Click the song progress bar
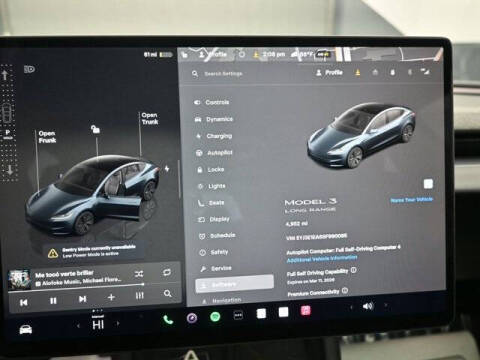This screenshot has height=360, width=480. [77, 287]
